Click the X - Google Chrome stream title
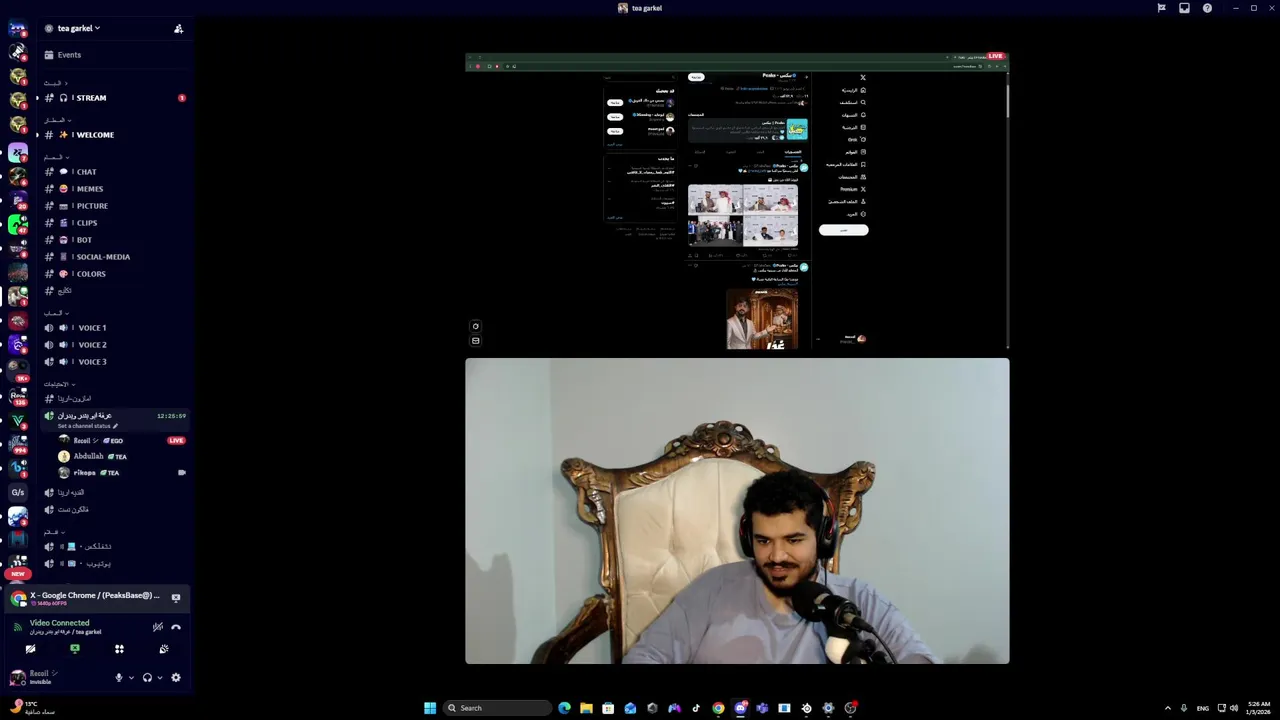Image resolution: width=1280 pixels, height=720 pixels. tap(95, 596)
